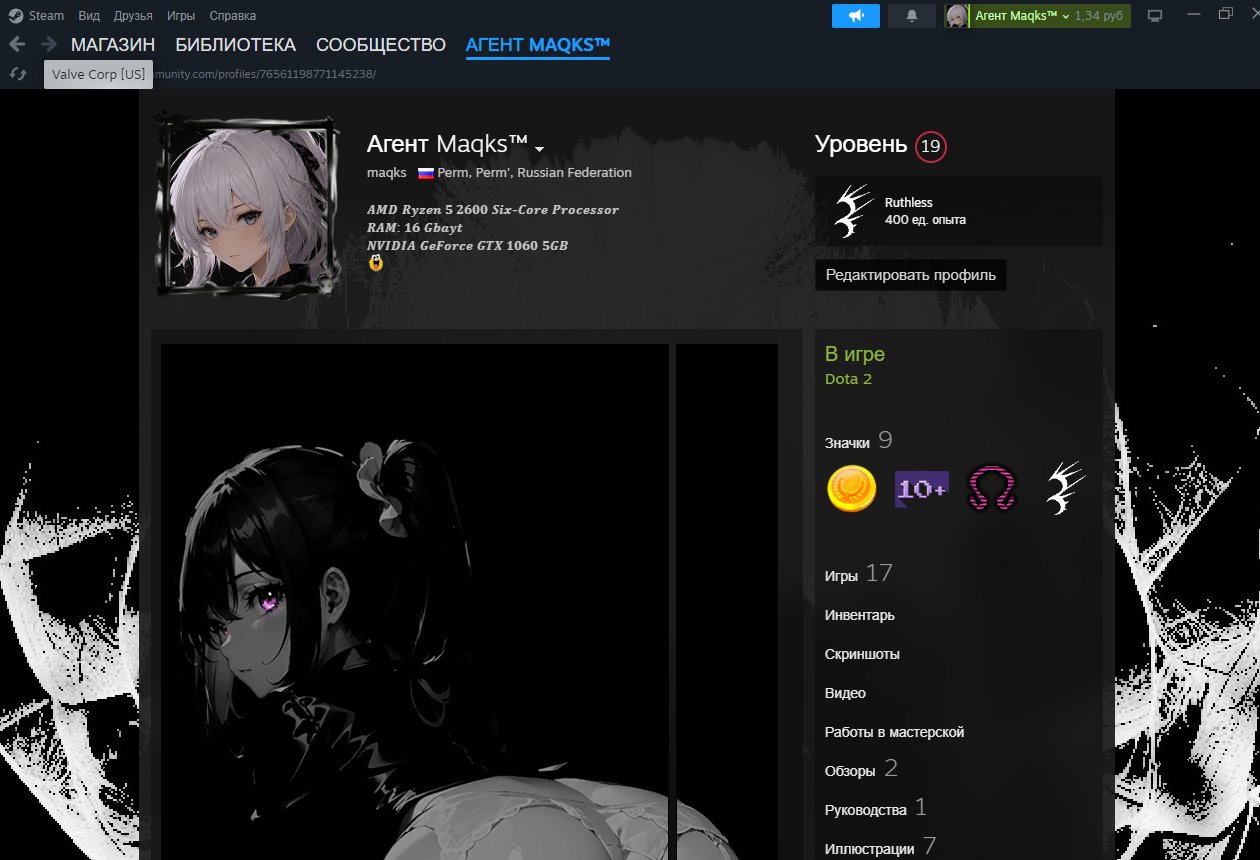This screenshot has height=860, width=1260.
Task: Click the purple 10+ badge
Action: (x=921, y=489)
